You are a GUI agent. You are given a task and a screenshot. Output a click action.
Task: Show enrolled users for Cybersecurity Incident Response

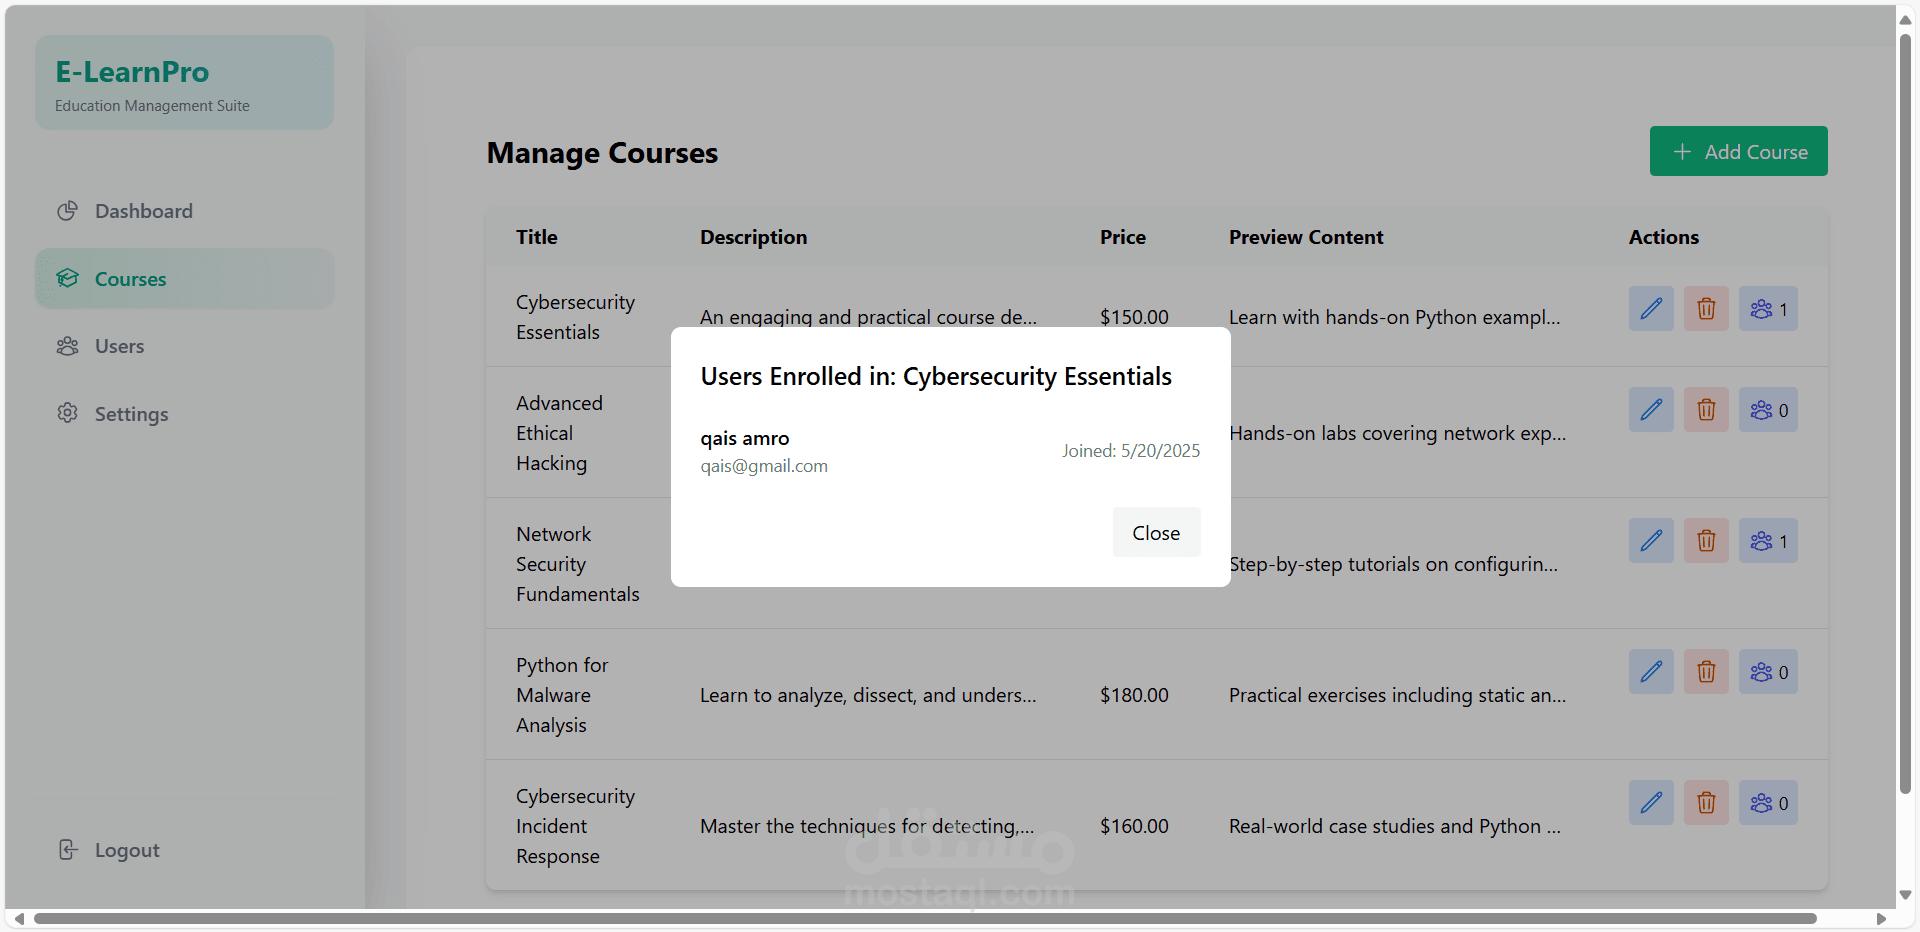(x=1768, y=803)
